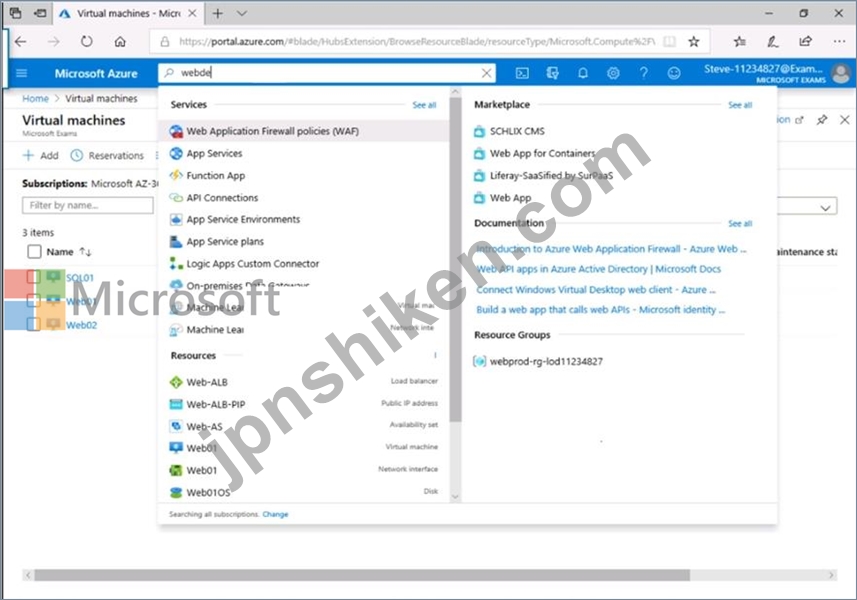Click Home in the breadcrumb
The image size is (857, 600).
(36, 98)
